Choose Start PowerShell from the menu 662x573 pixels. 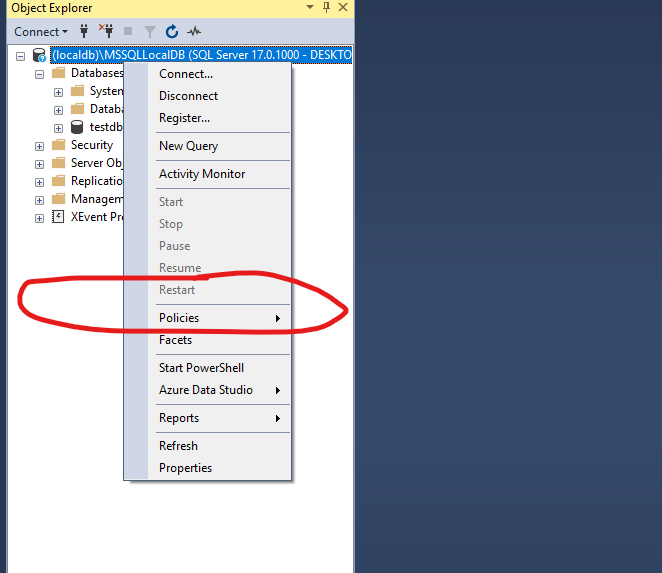201,368
